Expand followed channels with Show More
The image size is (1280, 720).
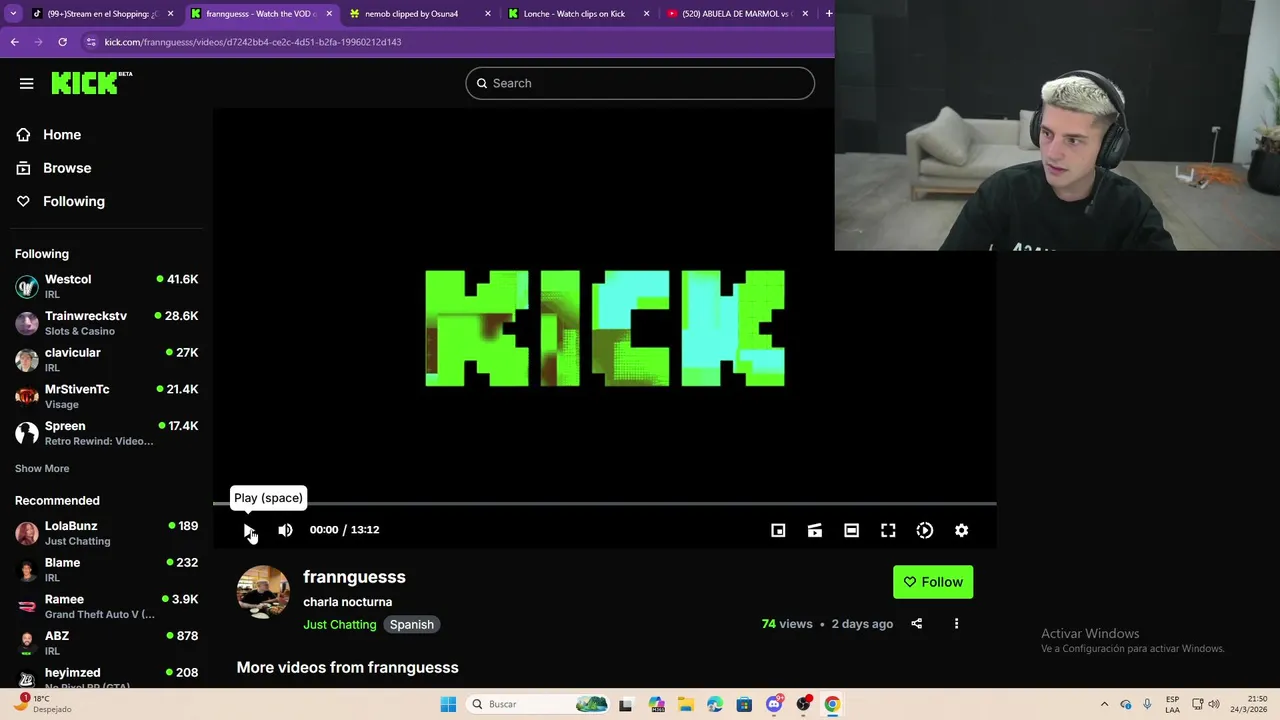point(42,468)
